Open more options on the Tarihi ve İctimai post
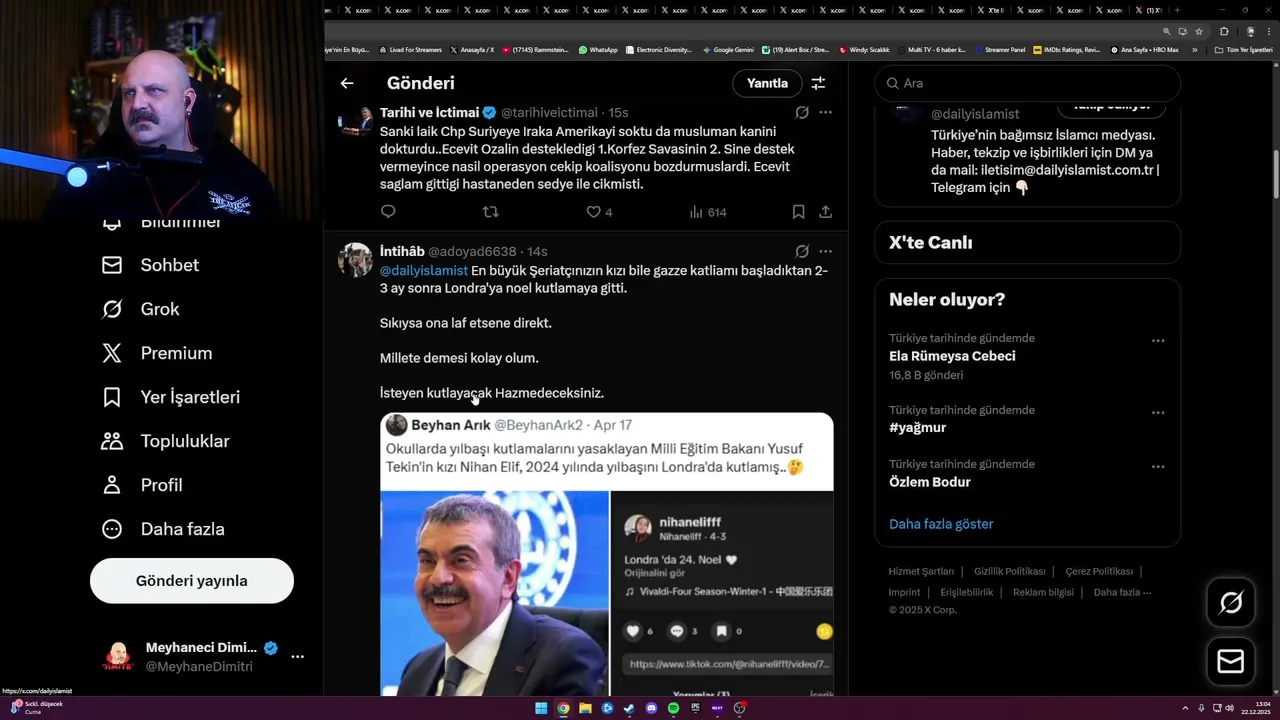This screenshot has width=1280, height=720. pyautogui.click(x=825, y=112)
